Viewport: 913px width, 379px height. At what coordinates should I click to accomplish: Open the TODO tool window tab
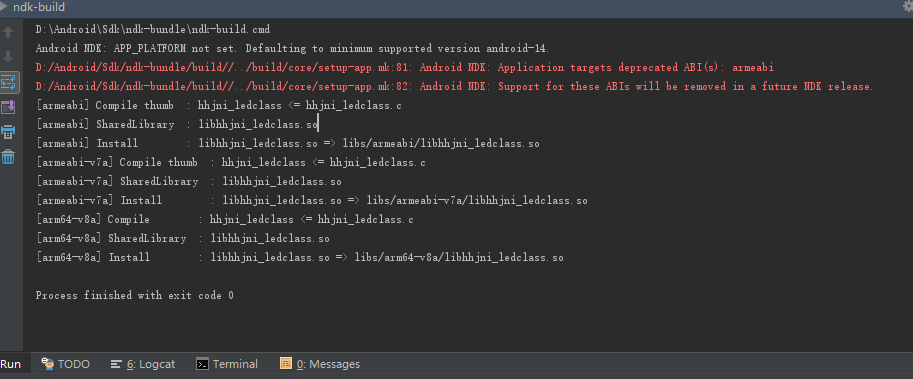pos(66,364)
